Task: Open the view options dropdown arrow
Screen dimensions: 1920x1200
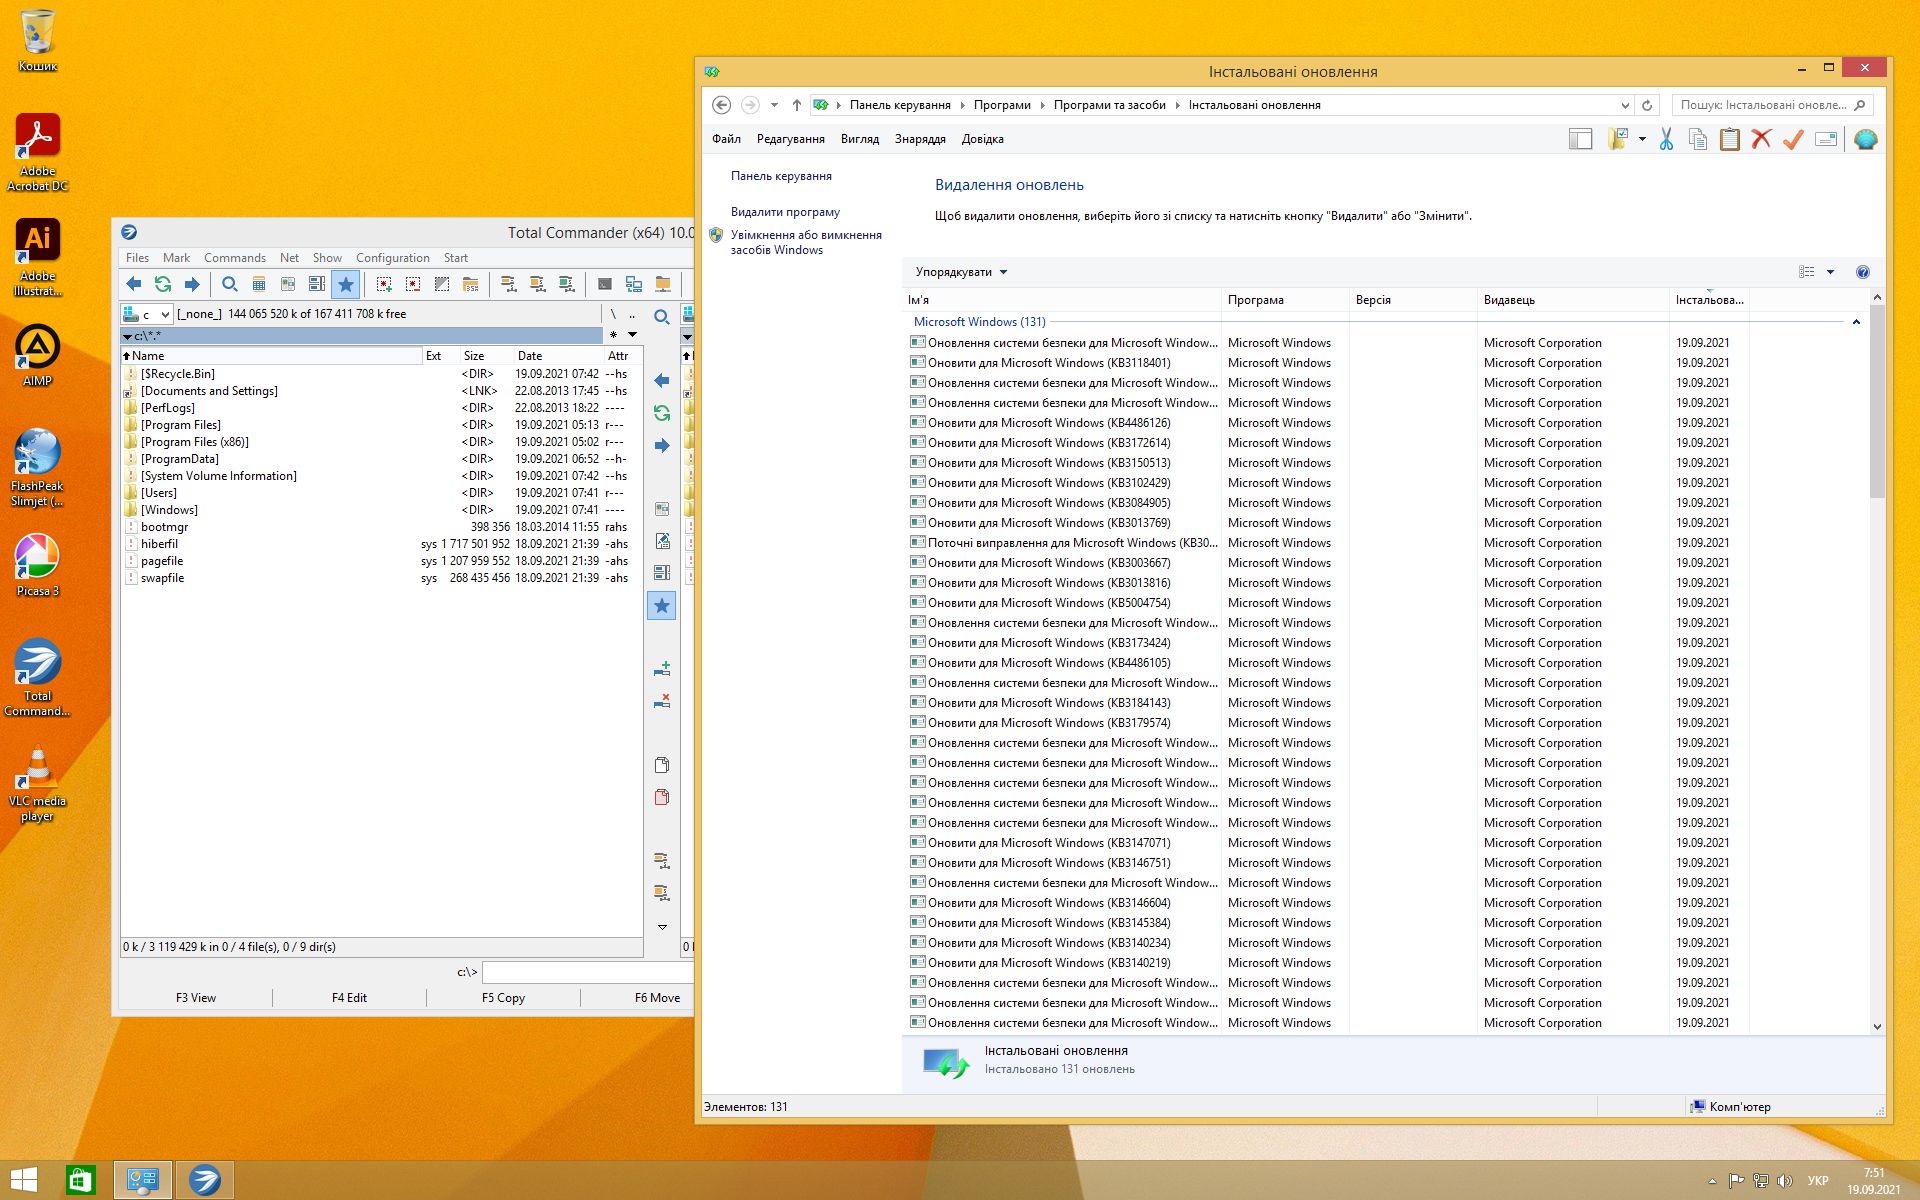Action: 1830,272
